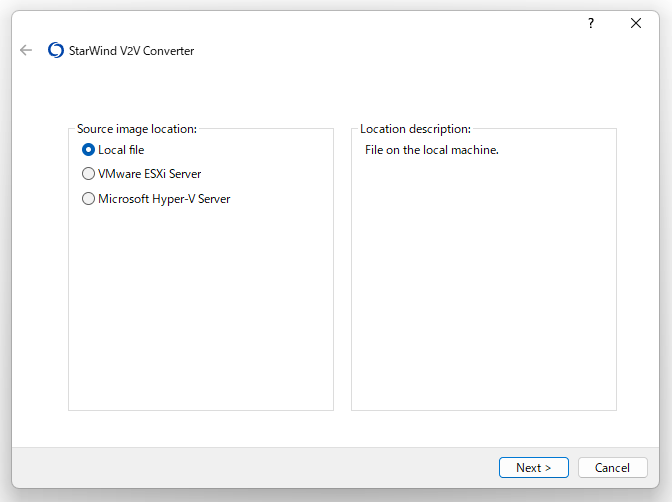
Task: Click the StarWind swirl logo icon
Action: 56,50
